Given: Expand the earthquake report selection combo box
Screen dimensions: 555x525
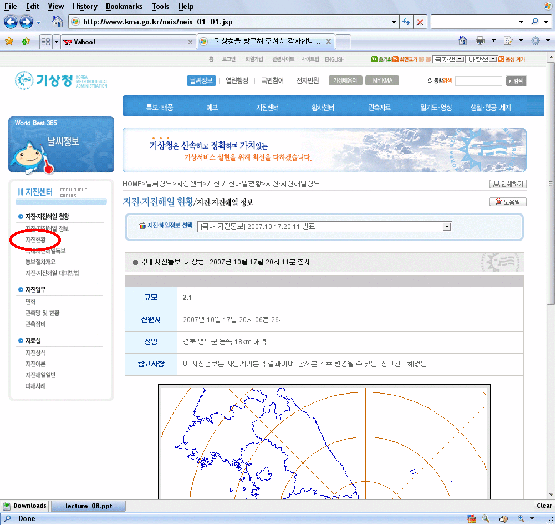Looking at the screenshot, I should click(447, 227).
